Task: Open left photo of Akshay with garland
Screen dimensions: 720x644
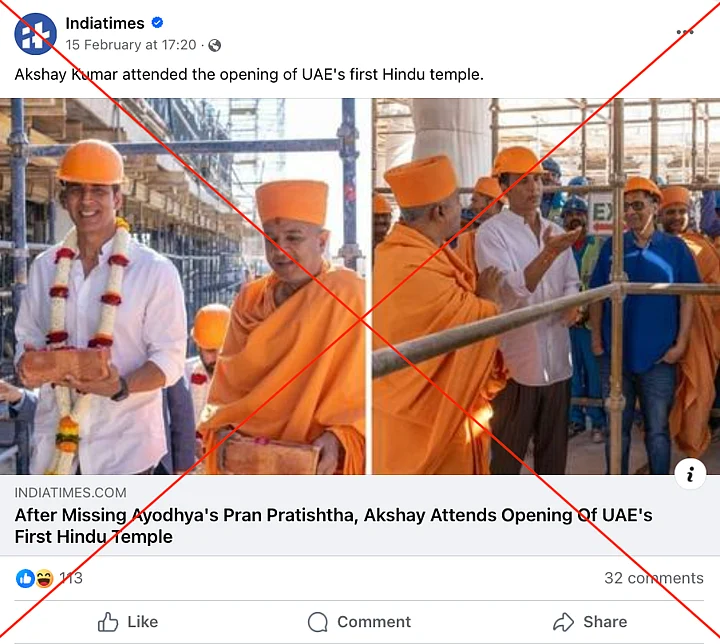Action: [x=183, y=286]
